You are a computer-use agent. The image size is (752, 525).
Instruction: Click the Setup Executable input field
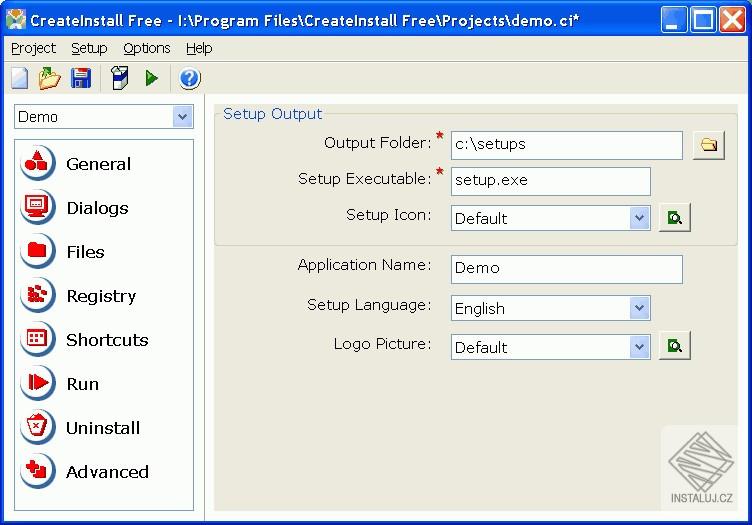click(550, 181)
